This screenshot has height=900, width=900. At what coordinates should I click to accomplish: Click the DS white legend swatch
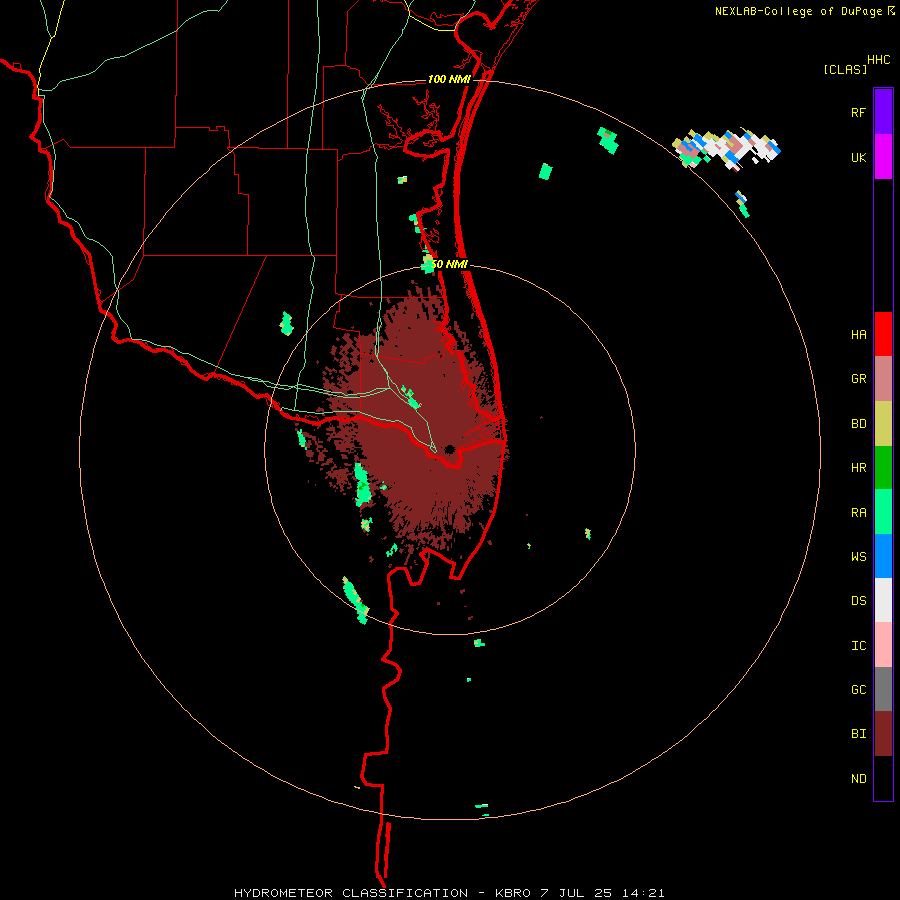click(x=883, y=600)
